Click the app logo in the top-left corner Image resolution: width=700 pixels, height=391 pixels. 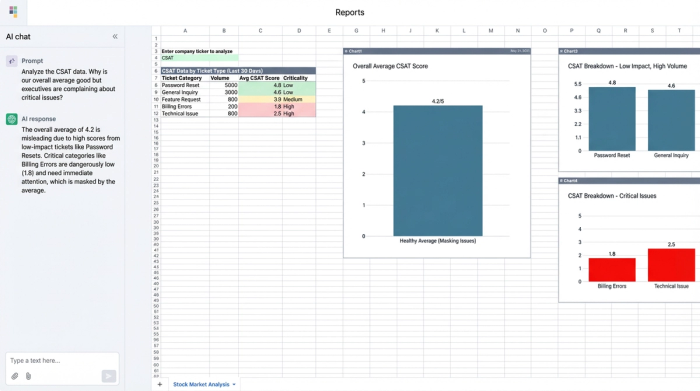pos(13,12)
